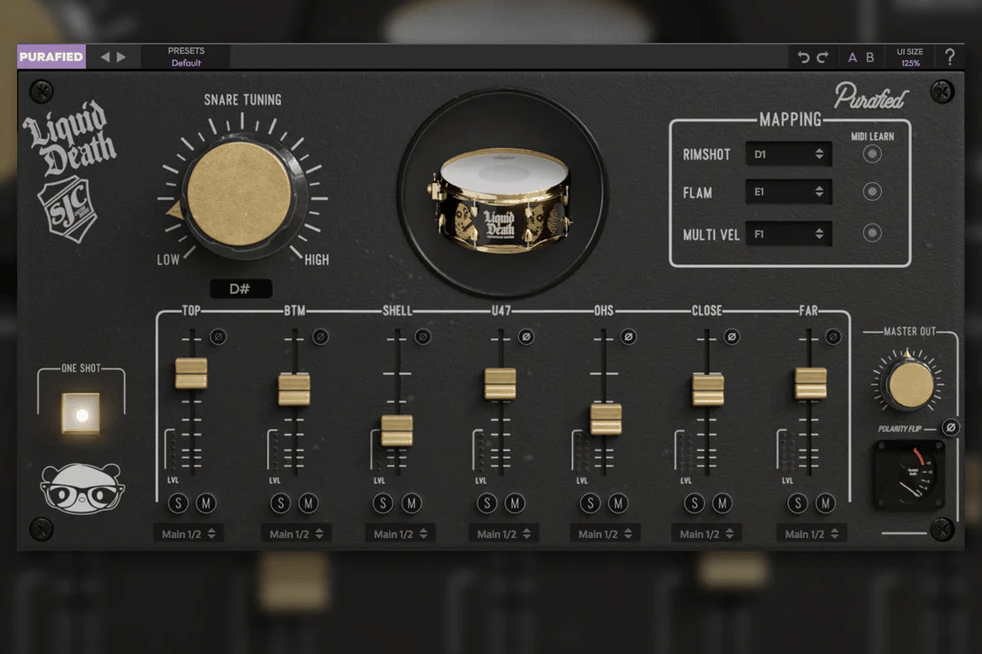Click the U47 channel fader
Image resolution: width=982 pixels, height=654 pixels.
coord(500,383)
